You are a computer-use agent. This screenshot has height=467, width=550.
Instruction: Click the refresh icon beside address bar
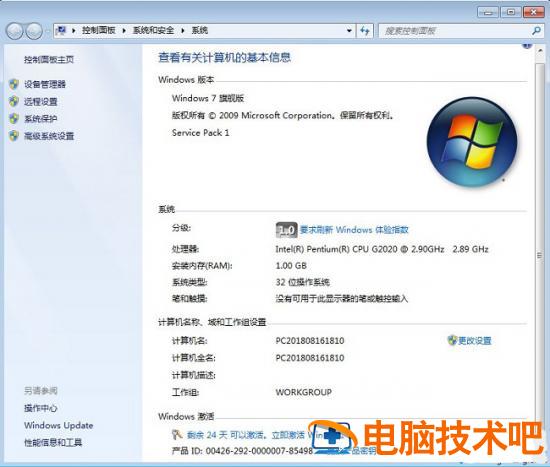point(365,31)
